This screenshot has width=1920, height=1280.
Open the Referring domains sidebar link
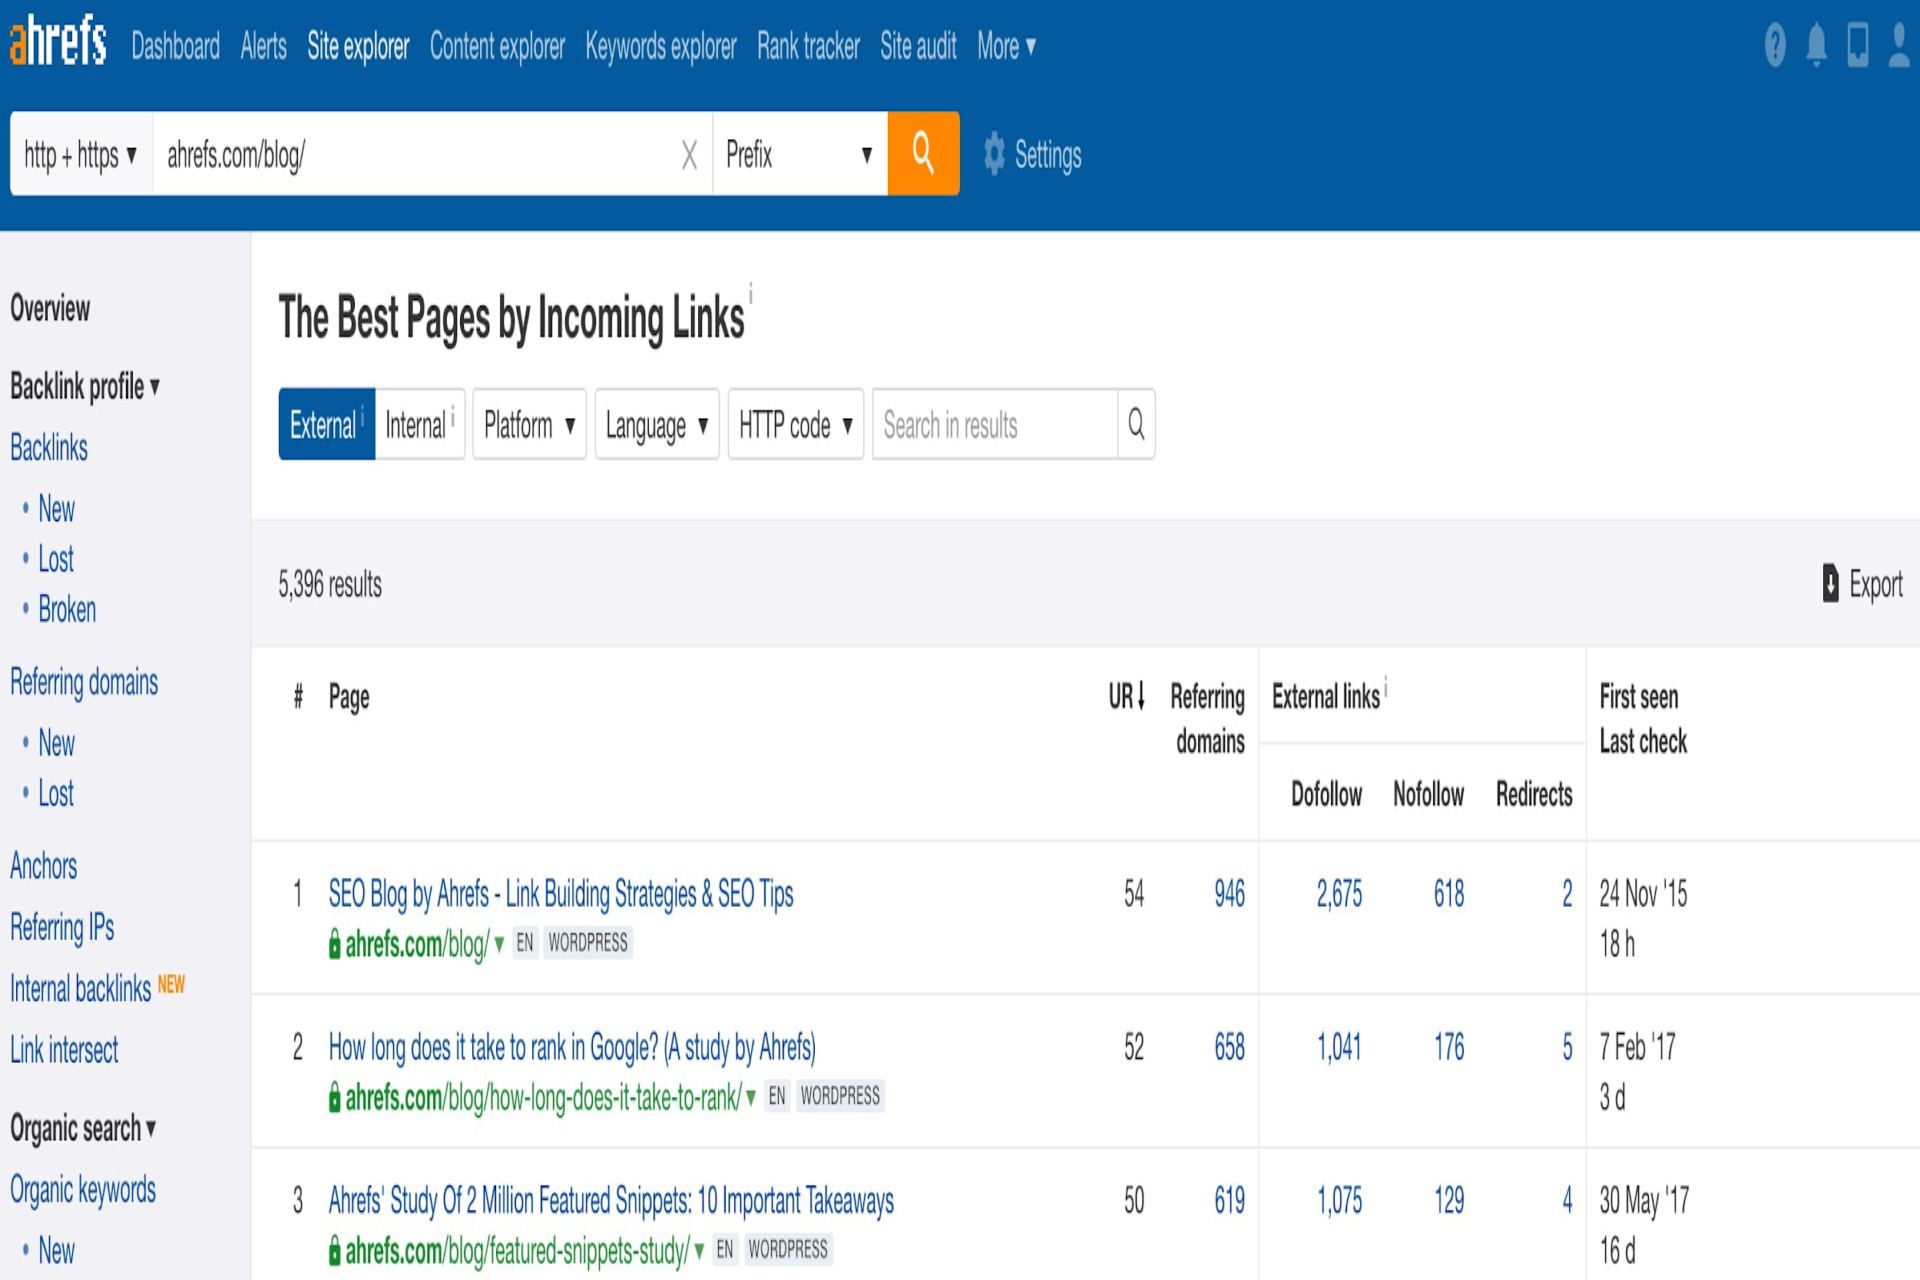pyautogui.click(x=84, y=682)
